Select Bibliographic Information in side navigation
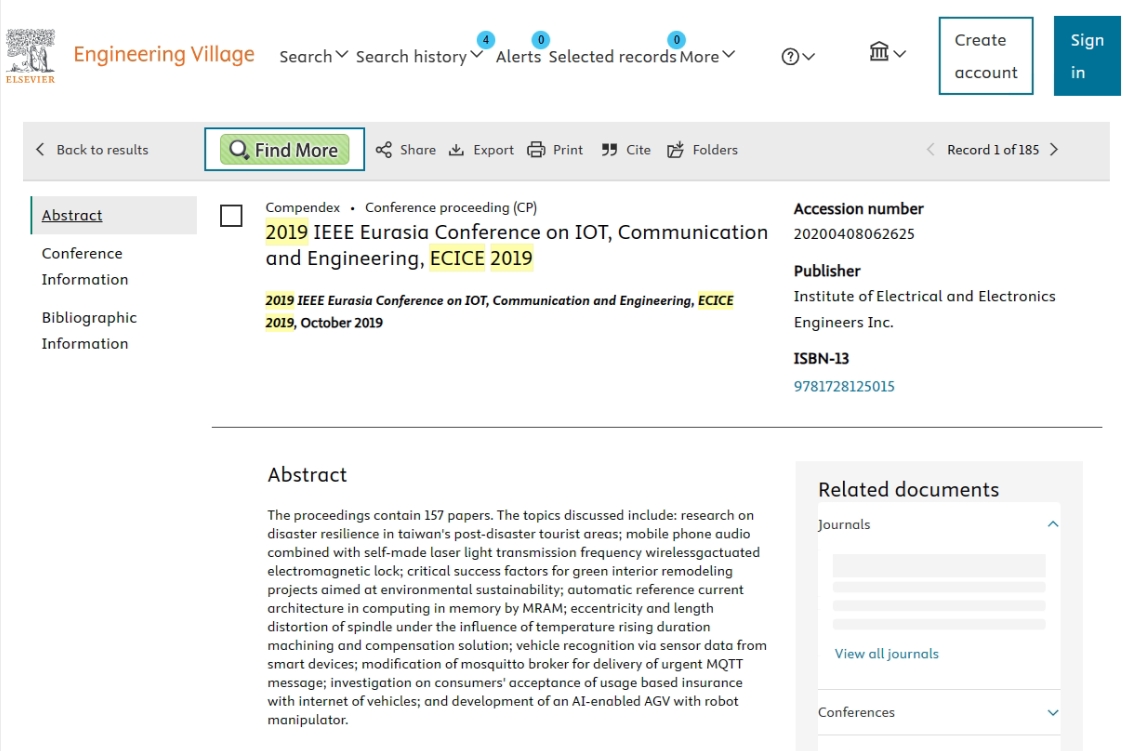1124x751 pixels. coord(89,330)
